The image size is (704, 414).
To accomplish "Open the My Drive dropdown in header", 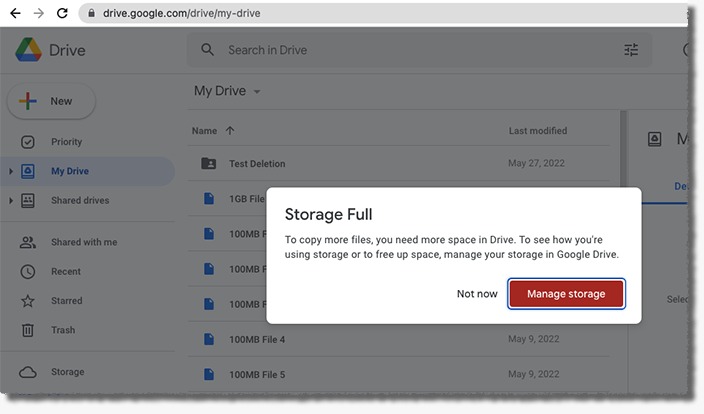I will click(x=257, y=92).
